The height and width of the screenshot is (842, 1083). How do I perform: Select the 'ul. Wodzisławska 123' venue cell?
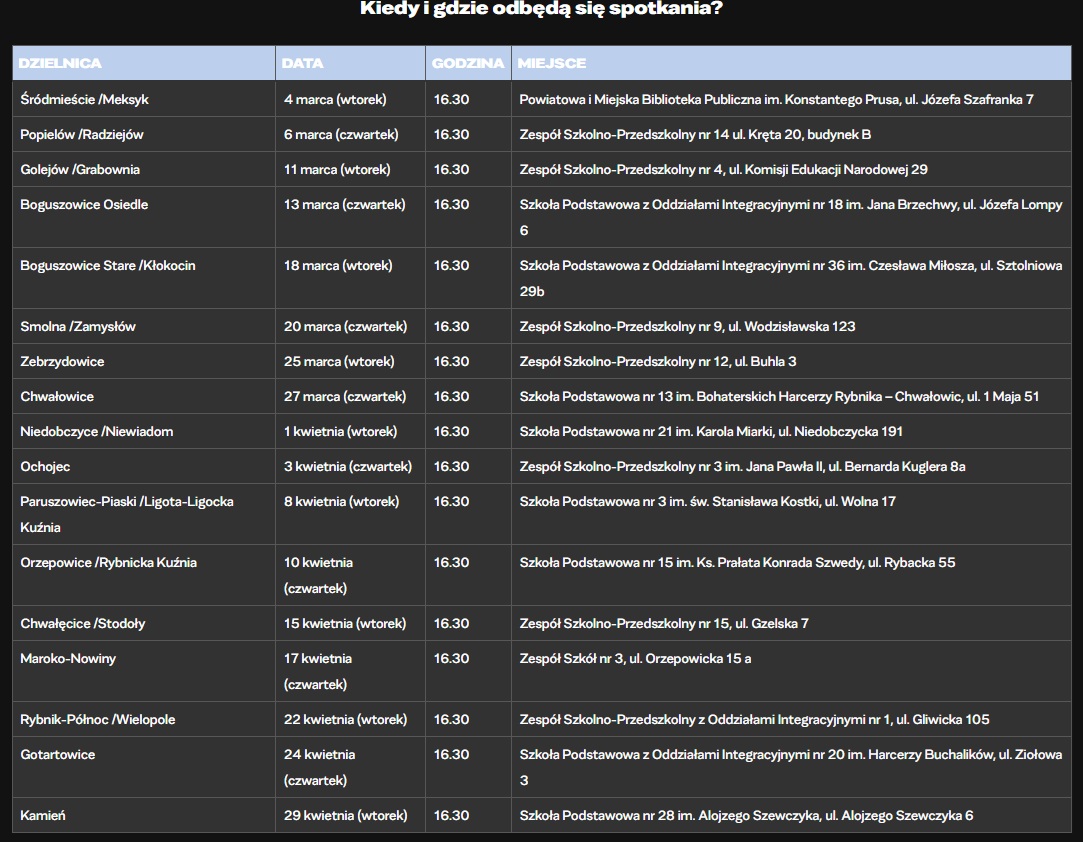pyautogui.click(x=687, y=327)
